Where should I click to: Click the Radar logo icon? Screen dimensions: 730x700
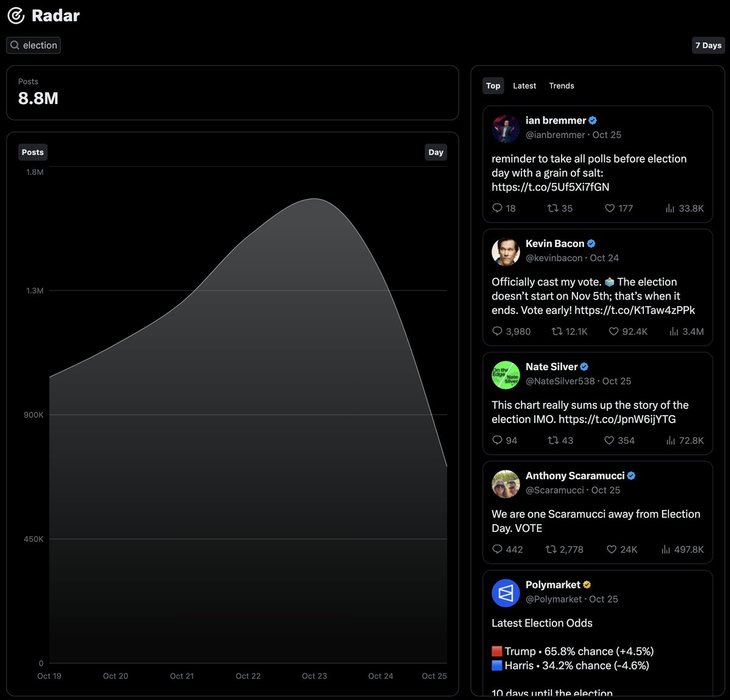coord(16,16)
